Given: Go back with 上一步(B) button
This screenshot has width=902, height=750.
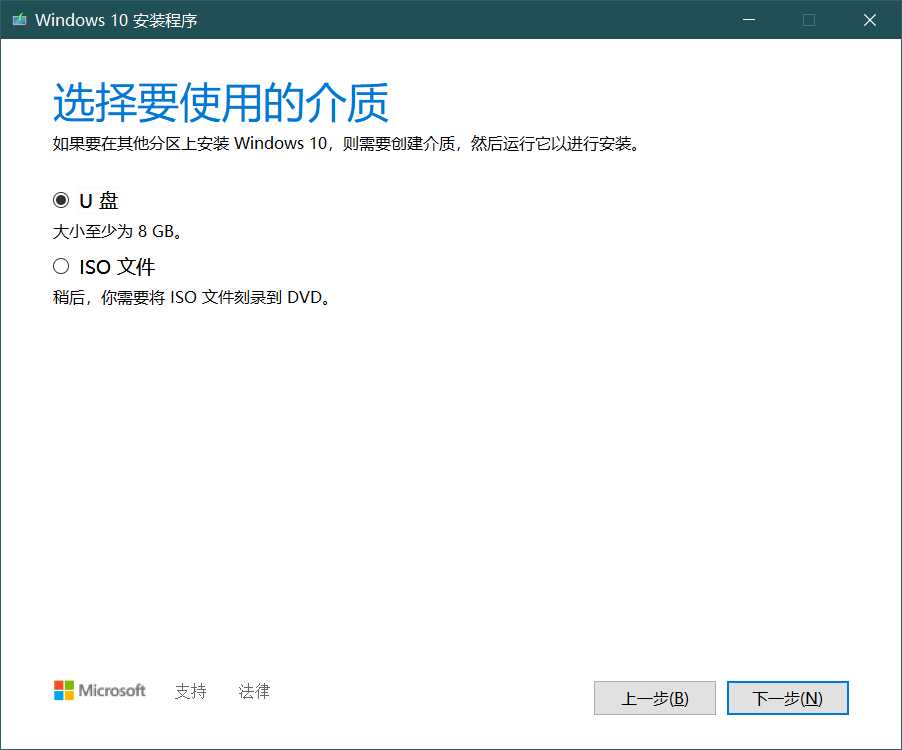Looking at the screenshot, I should coord(655,698).
